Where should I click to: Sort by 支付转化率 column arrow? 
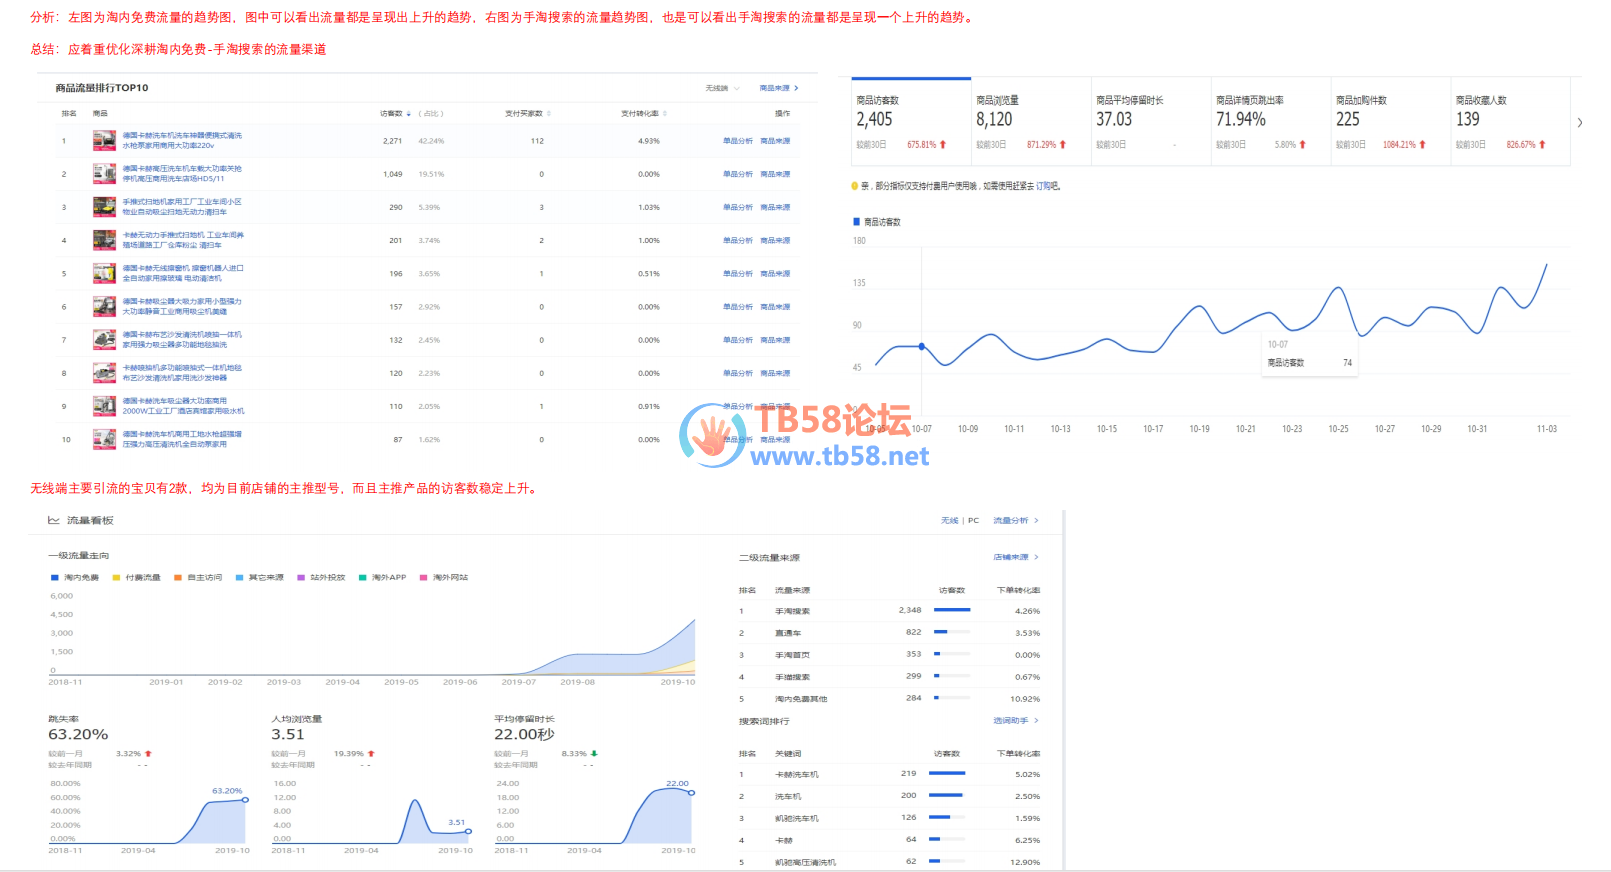(x=665, y=113)
